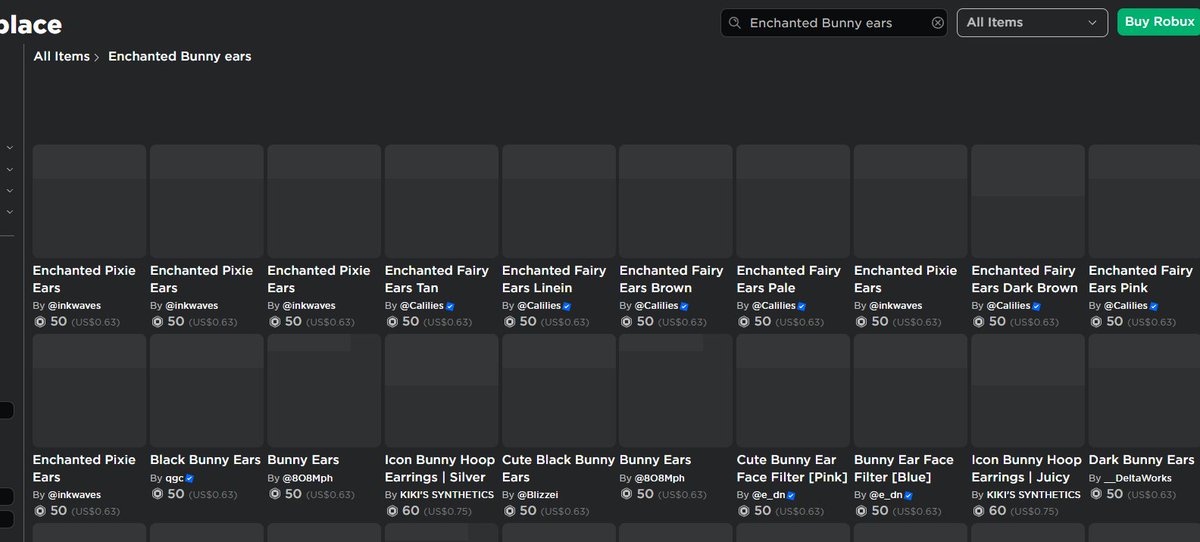Viewport: 1200px width, 542px height.
Task: Click the Robux icon under Dark Bunny Ears
Action: (x=1096, y=495)
